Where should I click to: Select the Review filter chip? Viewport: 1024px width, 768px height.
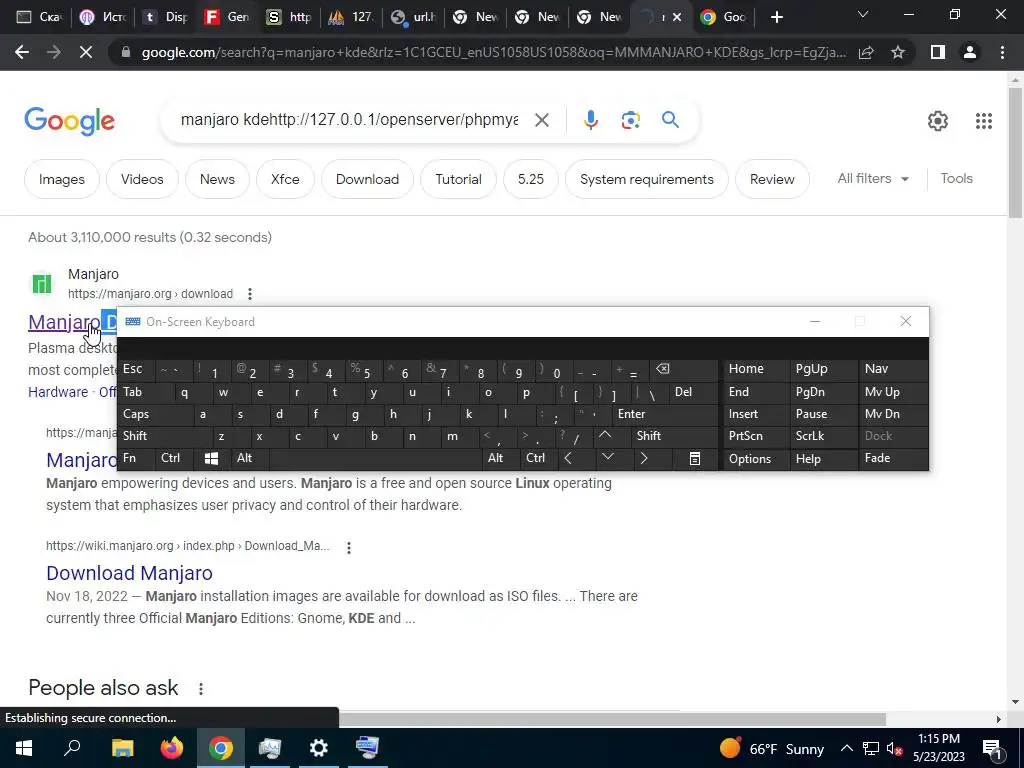(x=772, y=179)
